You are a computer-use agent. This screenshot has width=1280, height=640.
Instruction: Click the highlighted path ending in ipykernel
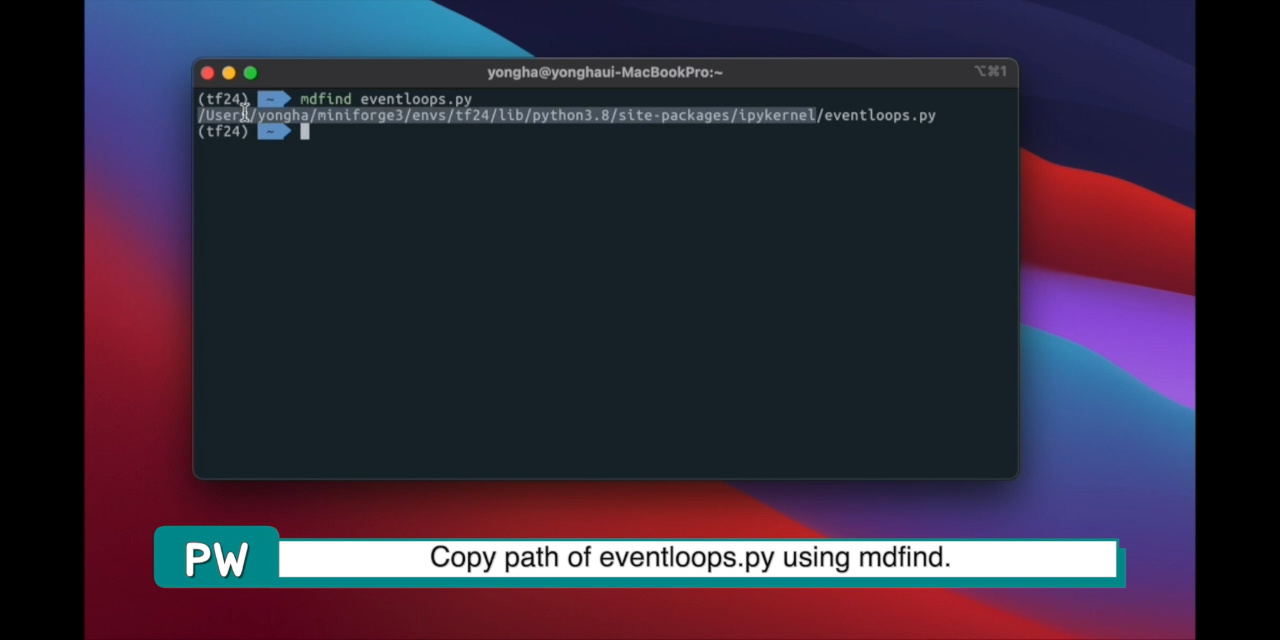(x=507, y=115)
